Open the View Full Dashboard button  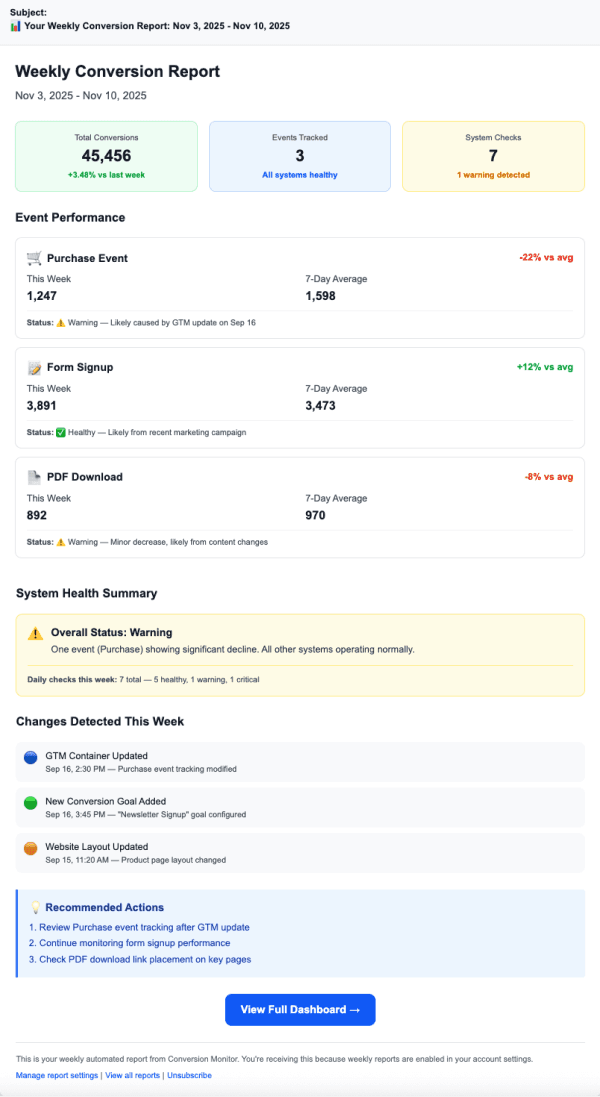pos(300,1010)
